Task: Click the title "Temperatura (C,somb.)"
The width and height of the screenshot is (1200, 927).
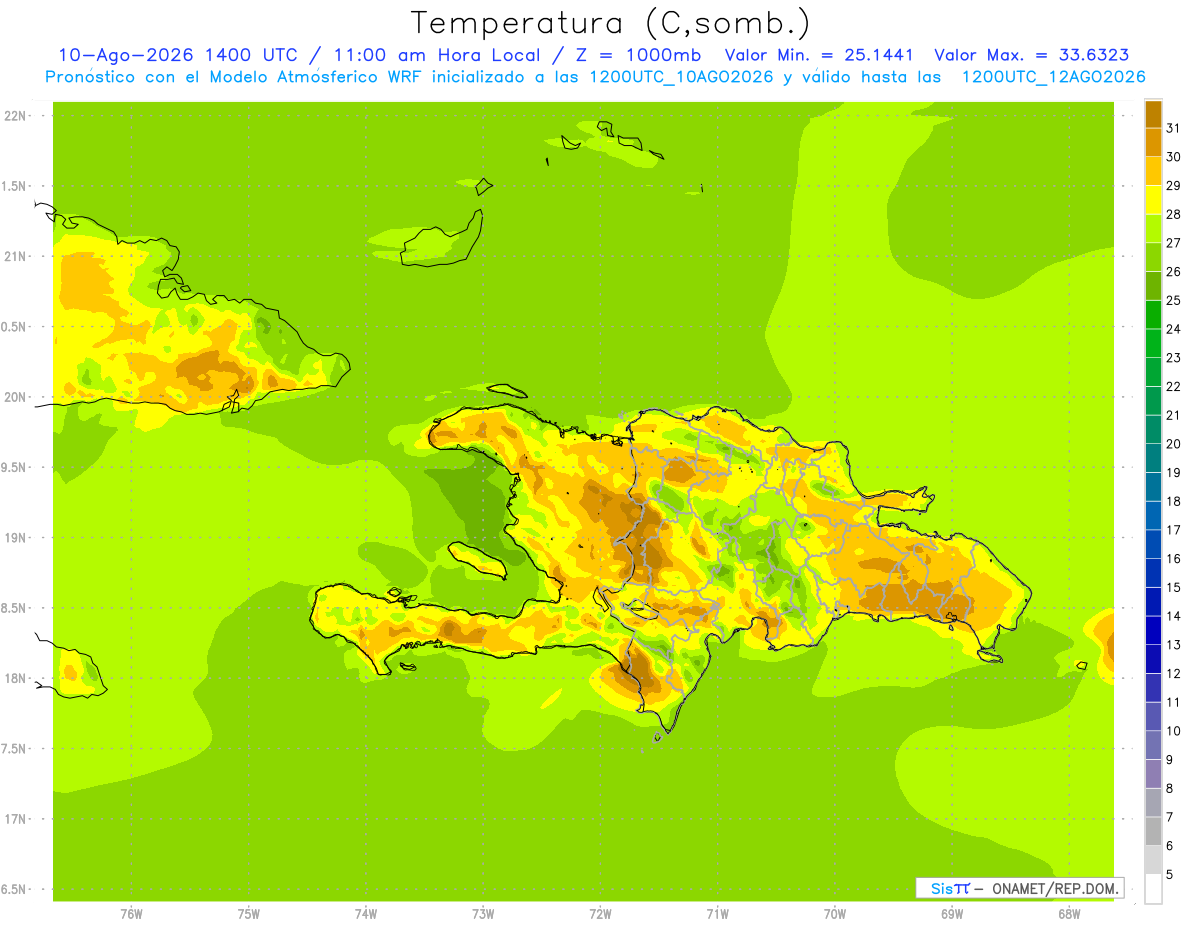Action: click(x=610, y=24)
